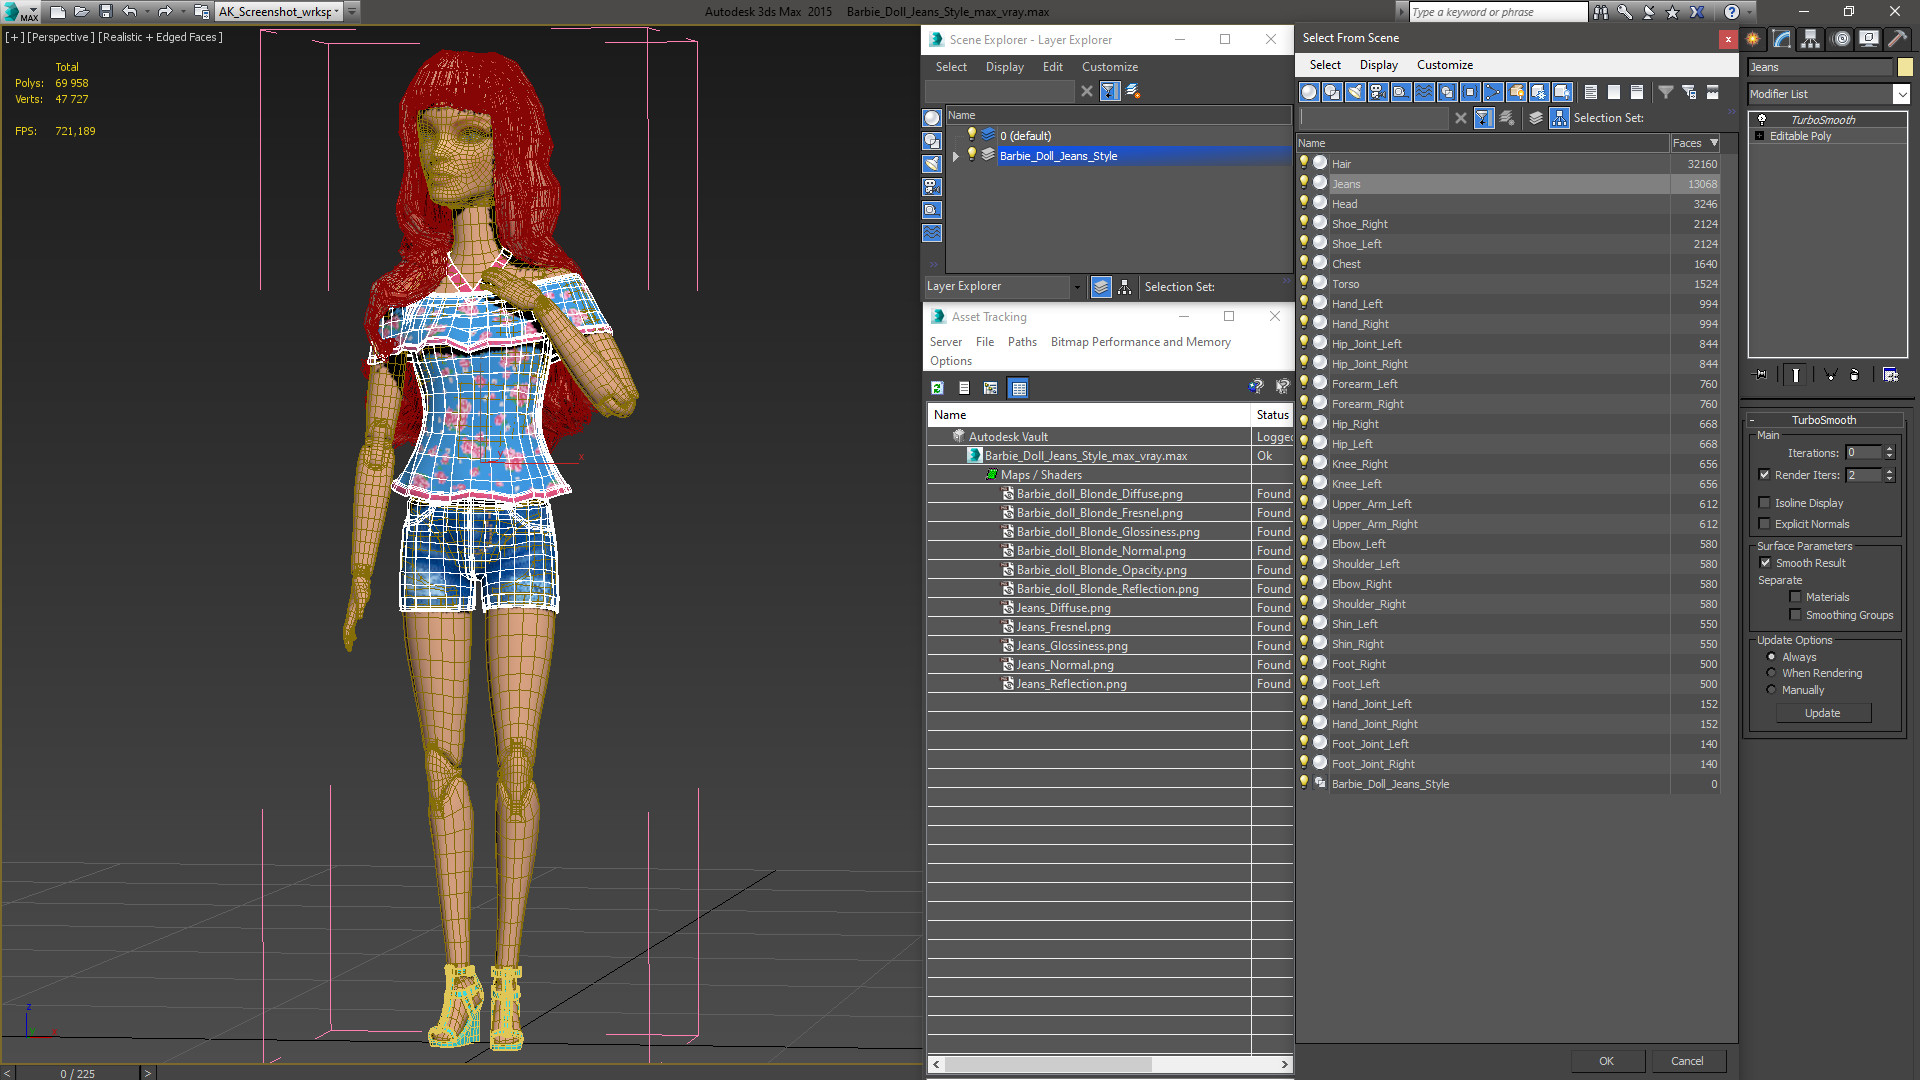Click Cancel button in Select From Scene
Viewport: 1920px width, 1080px height.
(x=1687, y=1061)
